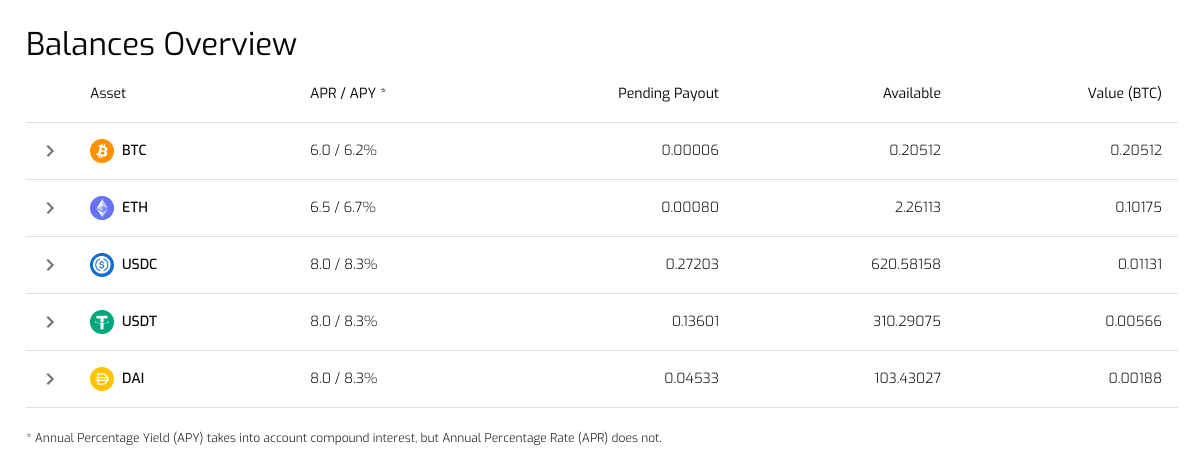Open the USDC row expander arrow

coord(50,265)
